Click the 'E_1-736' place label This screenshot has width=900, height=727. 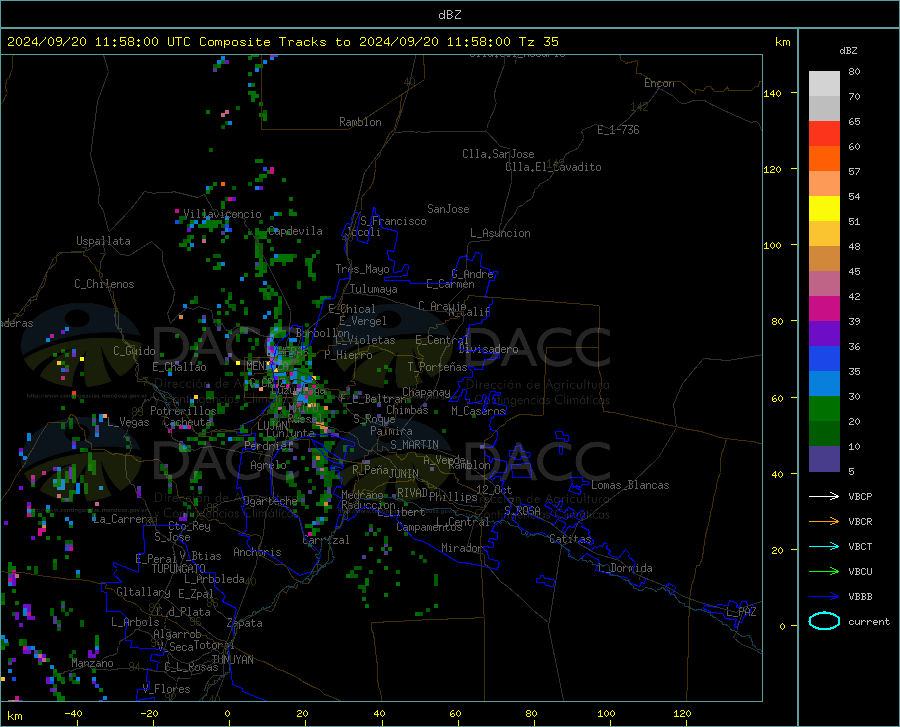coord(618,130)
